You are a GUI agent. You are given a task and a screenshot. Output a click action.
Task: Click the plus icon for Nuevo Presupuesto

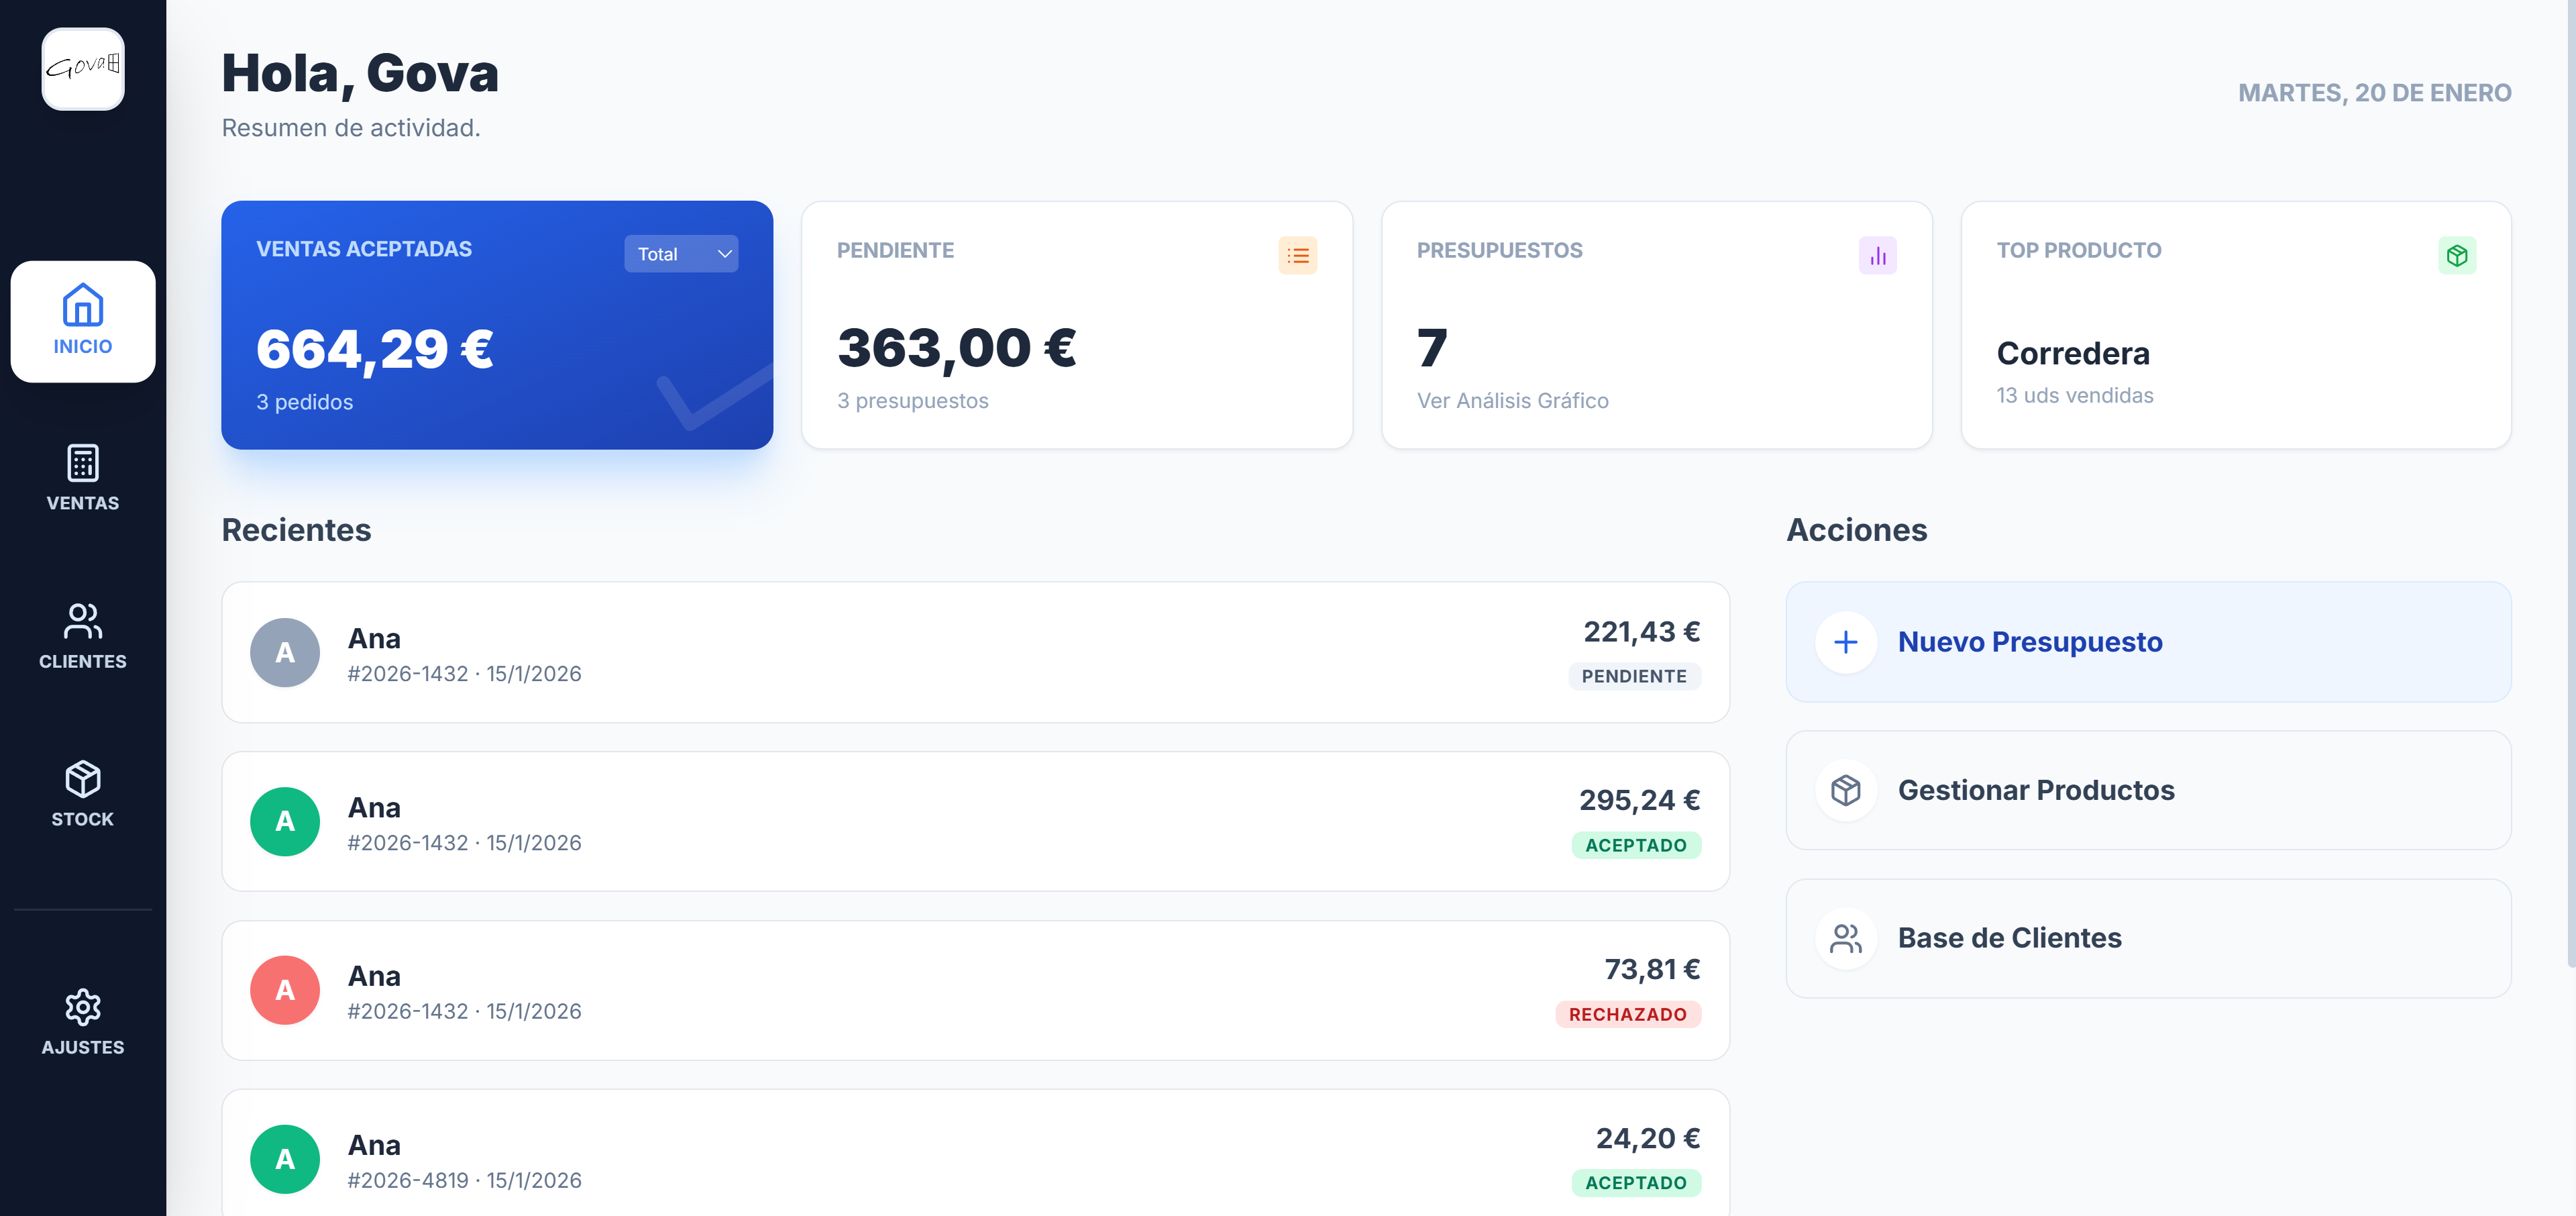click(x=1845, y=642)
